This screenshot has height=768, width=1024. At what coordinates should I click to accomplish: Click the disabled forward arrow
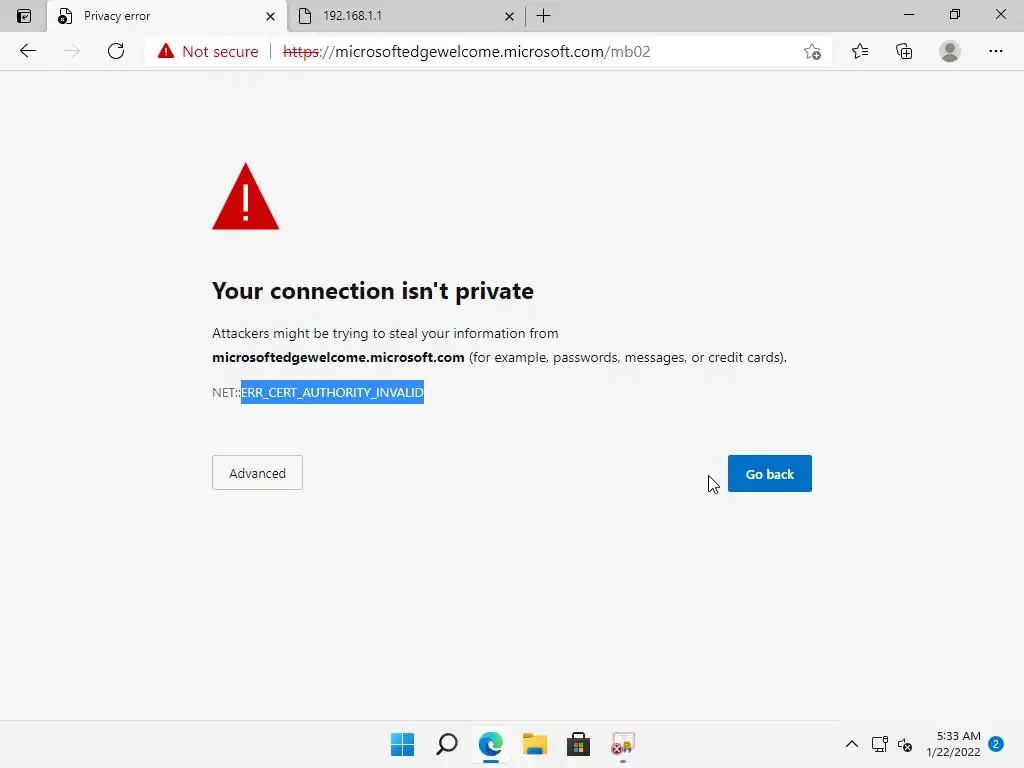click(72, 51)
